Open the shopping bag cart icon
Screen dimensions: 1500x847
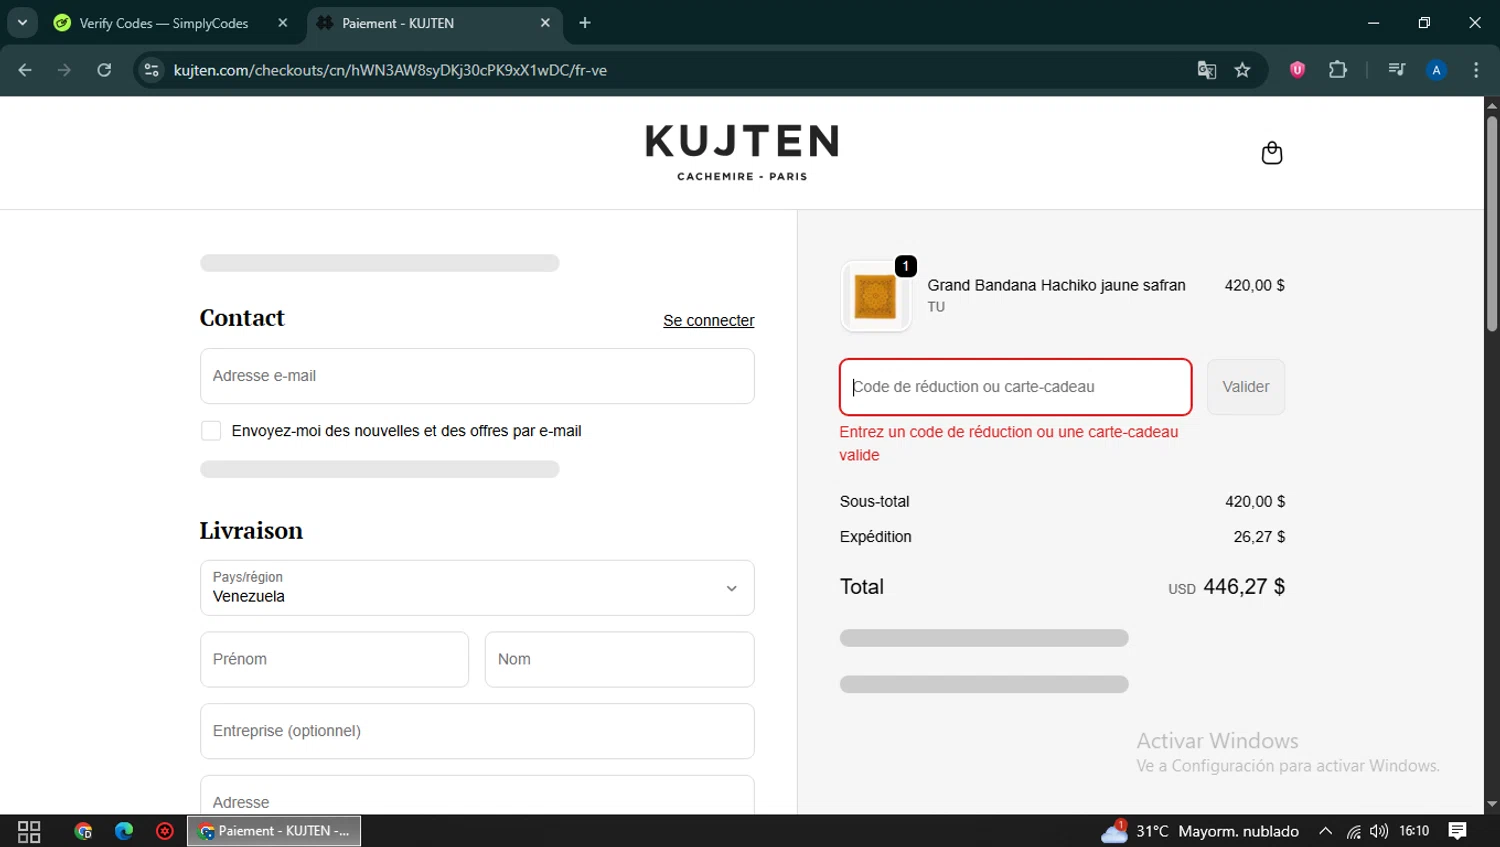1271,153
